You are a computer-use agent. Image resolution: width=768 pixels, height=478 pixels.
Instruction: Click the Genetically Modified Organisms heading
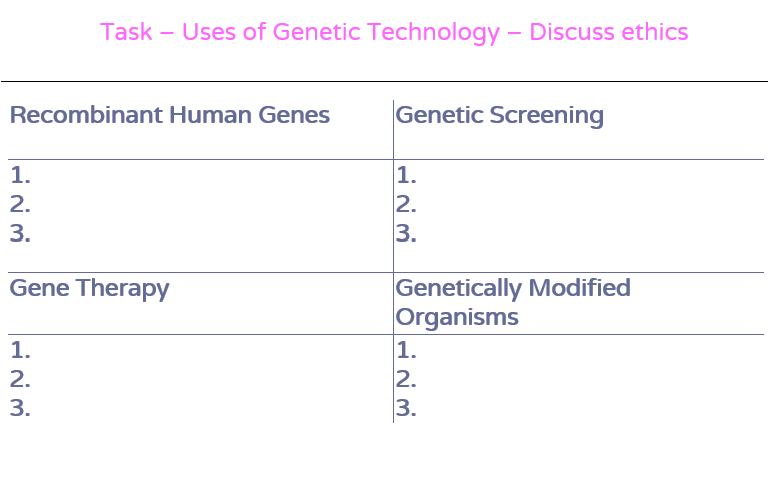pos(513,302)
